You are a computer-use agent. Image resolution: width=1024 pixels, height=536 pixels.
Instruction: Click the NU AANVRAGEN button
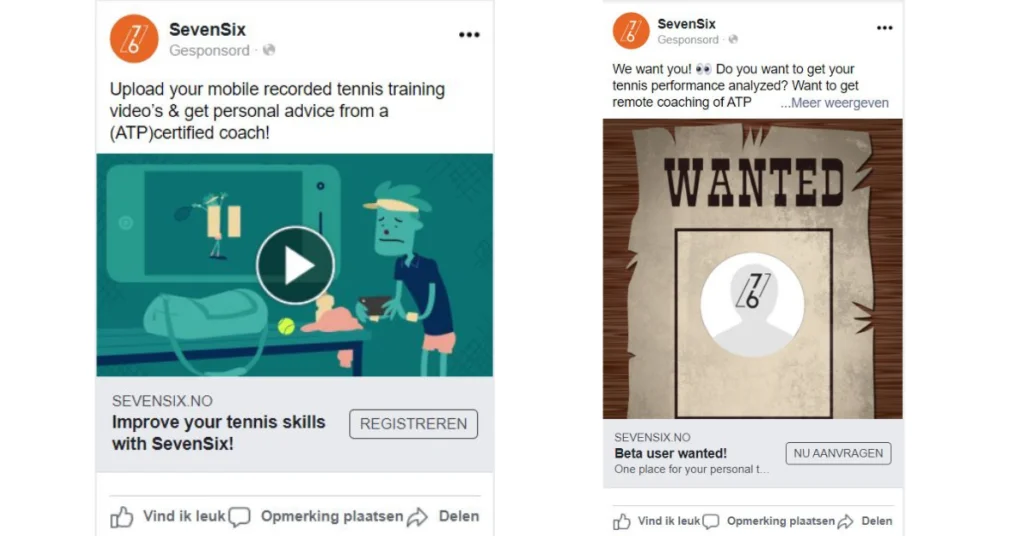[x=838, y=453]
